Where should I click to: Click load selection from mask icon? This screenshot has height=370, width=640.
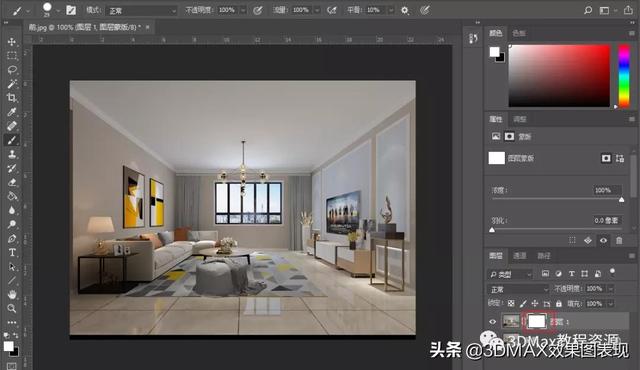click(x=572, y=241)
